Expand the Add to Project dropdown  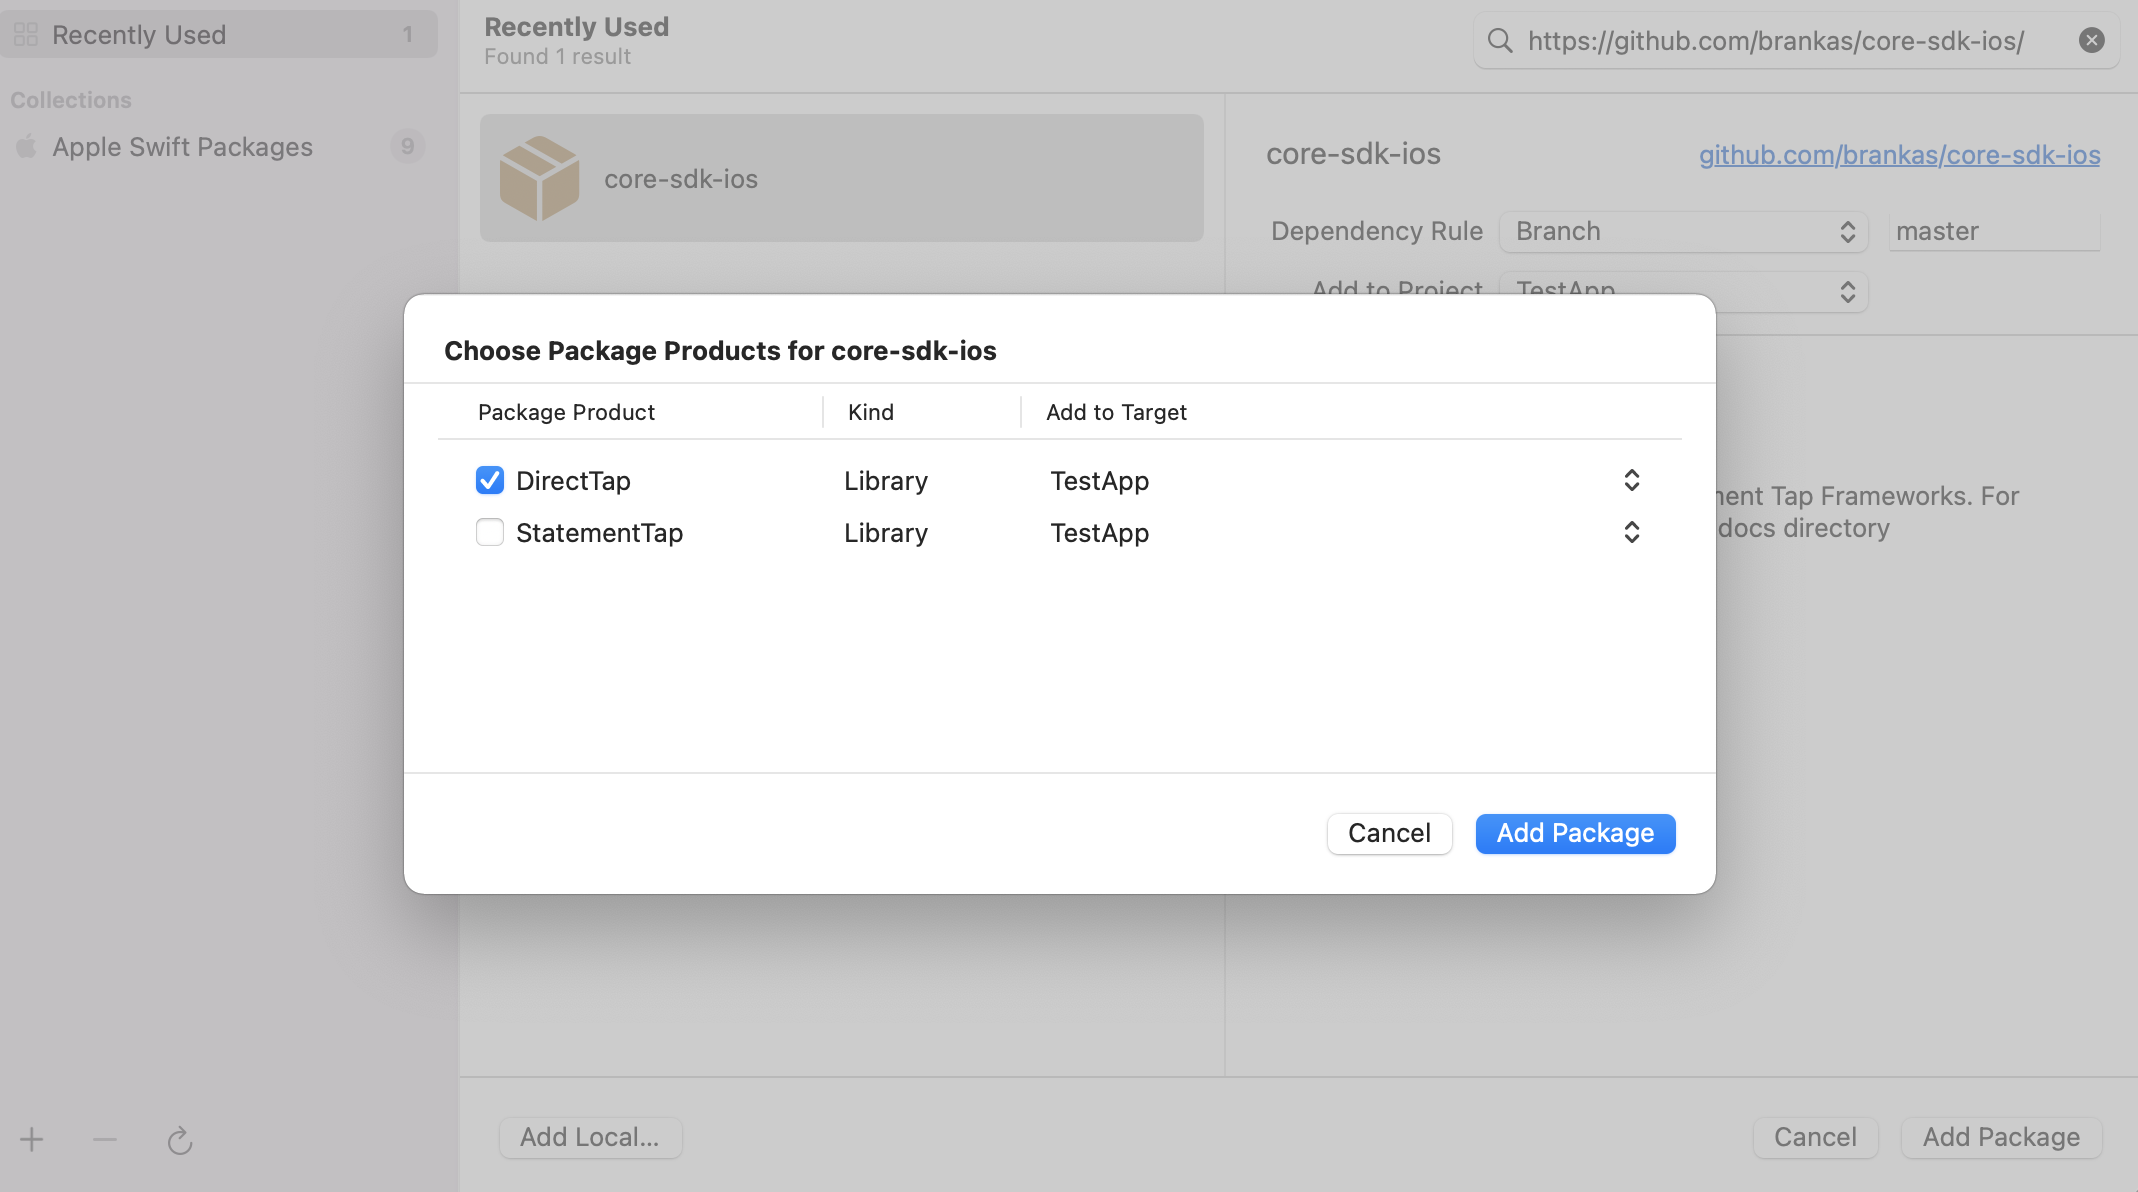pyautogui.click(x=1847, y=291)
